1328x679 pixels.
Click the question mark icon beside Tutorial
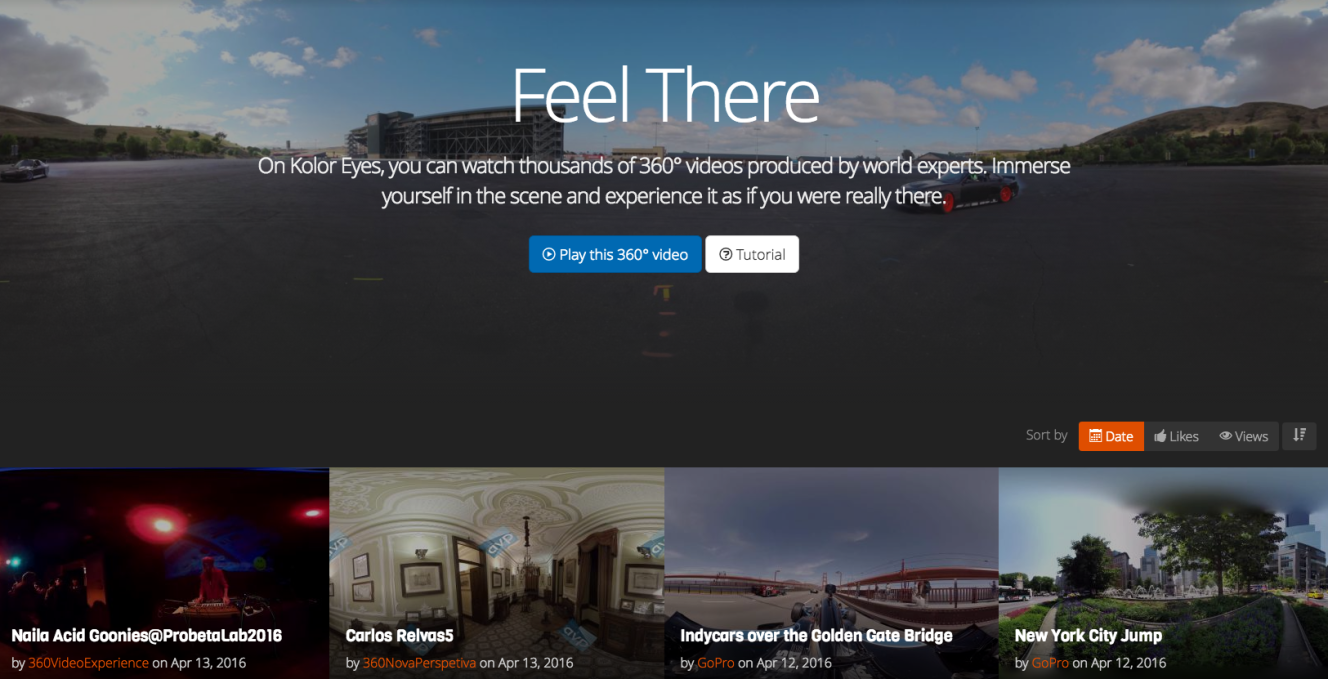pos(726,254)
